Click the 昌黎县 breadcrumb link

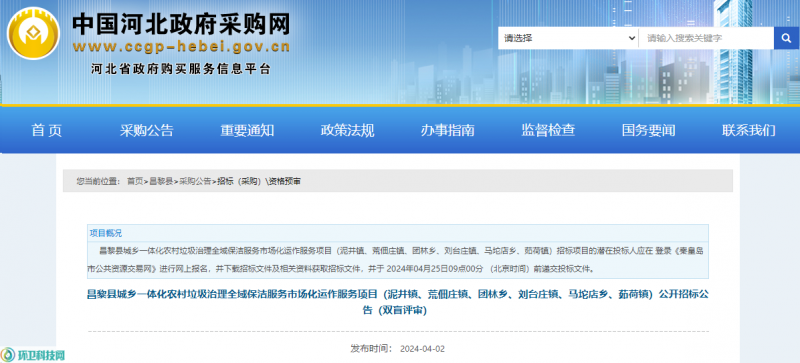click(161, 181)
